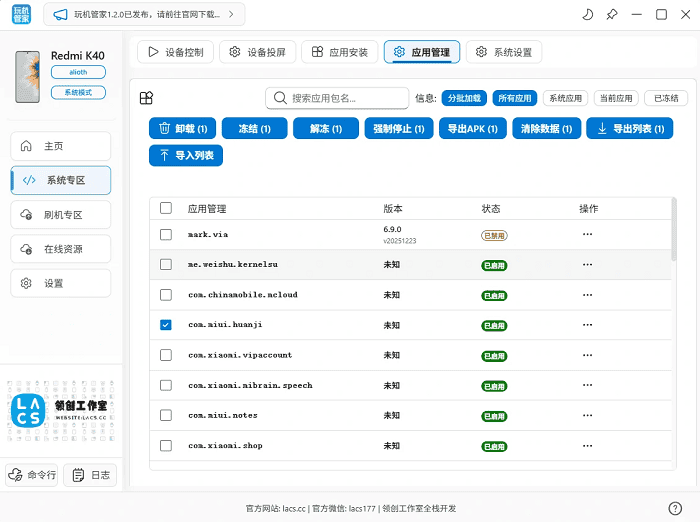This screenshot has height=522, width=700.
Task: Check the com.miui.notes checkbox
Action: pyautogui.click(x=166, y=415)
